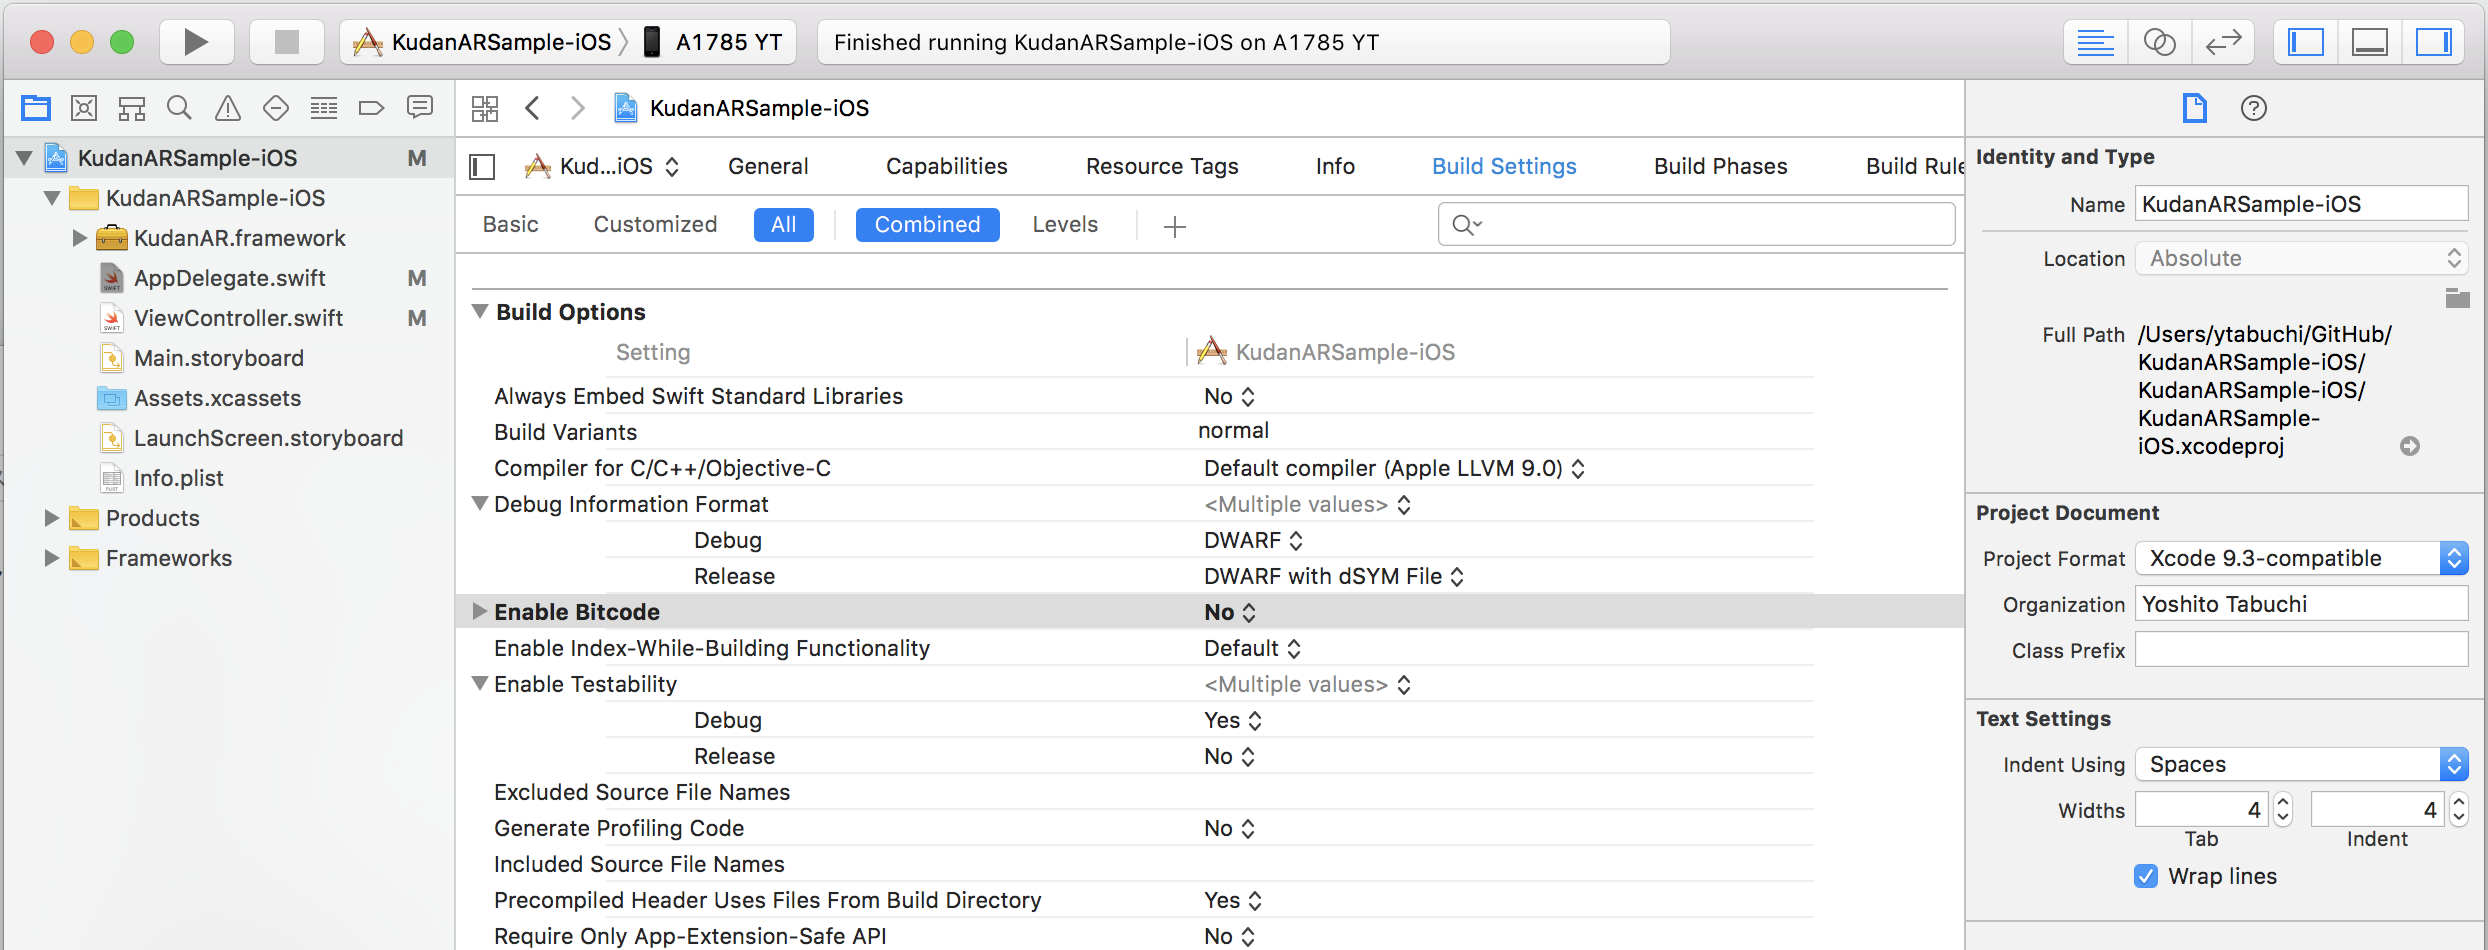Toggle the Utilities pane visibility
The image size is (2488, 950).
pos(2434,42)
